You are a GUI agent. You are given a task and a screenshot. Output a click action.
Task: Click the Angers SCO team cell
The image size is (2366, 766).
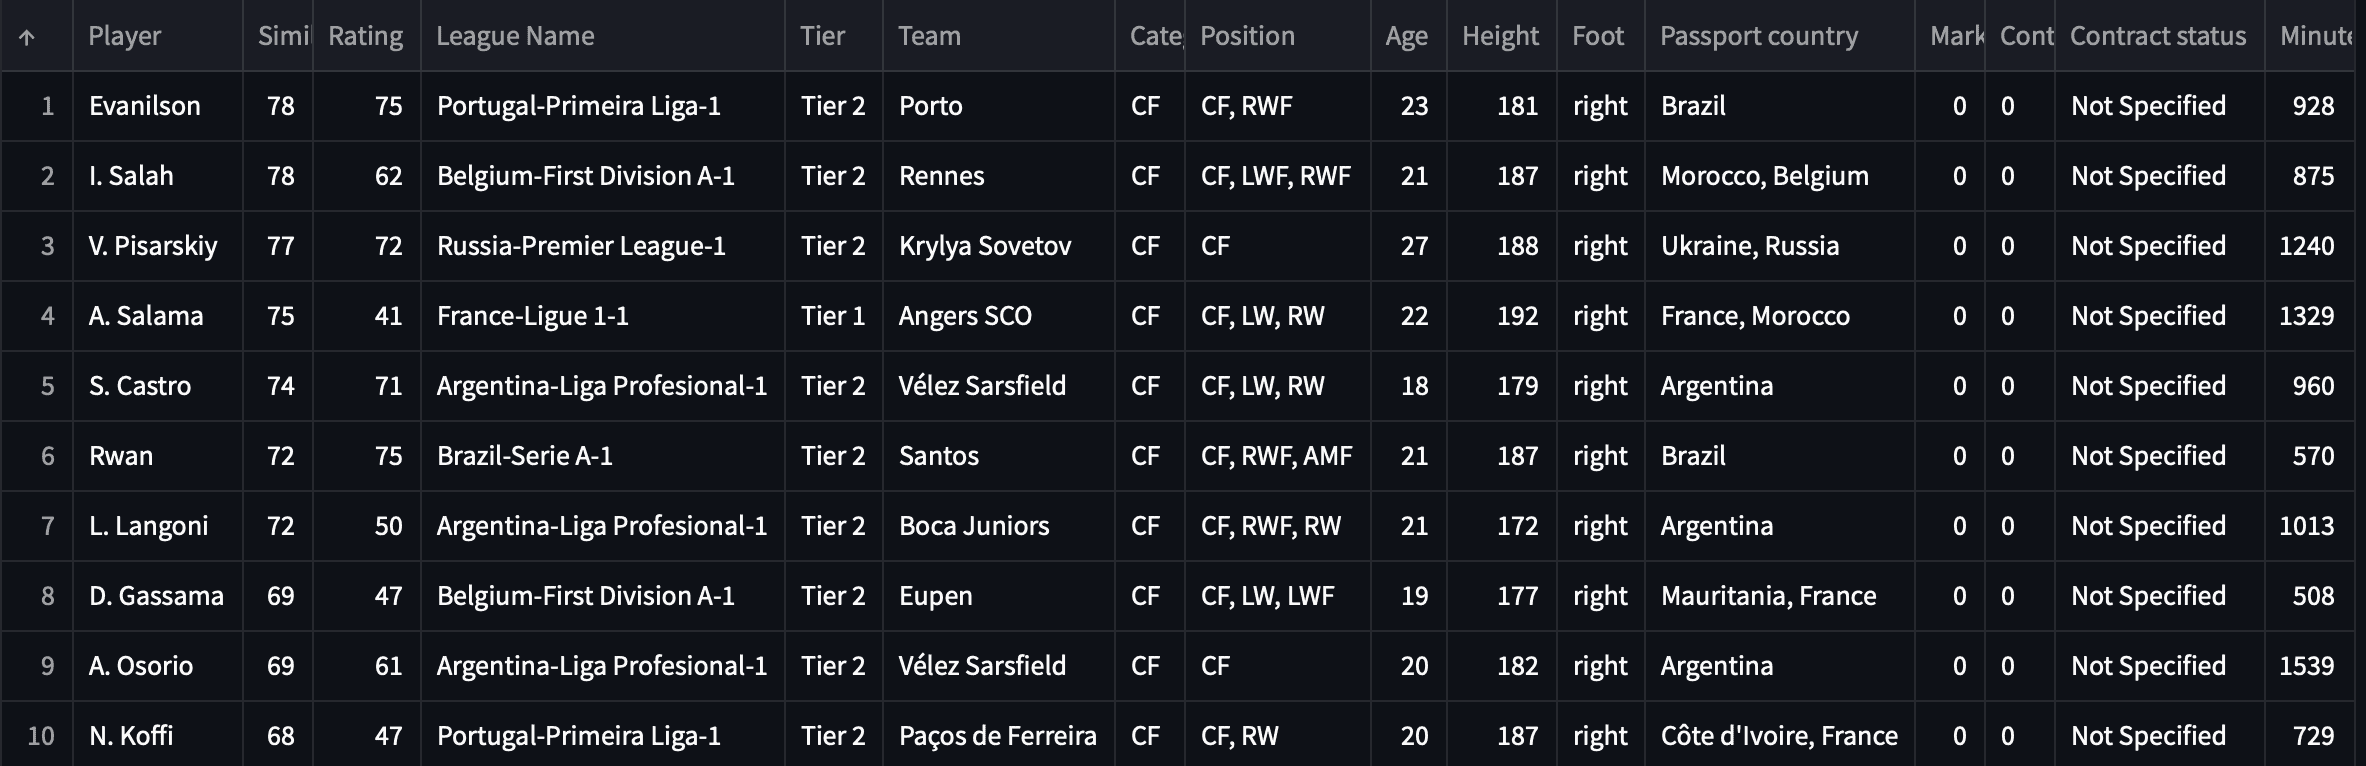point(965,316)
